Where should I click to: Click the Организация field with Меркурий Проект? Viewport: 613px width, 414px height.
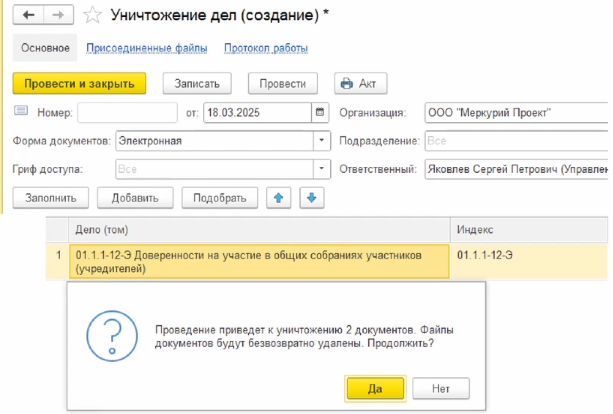[x=516, y=113]
